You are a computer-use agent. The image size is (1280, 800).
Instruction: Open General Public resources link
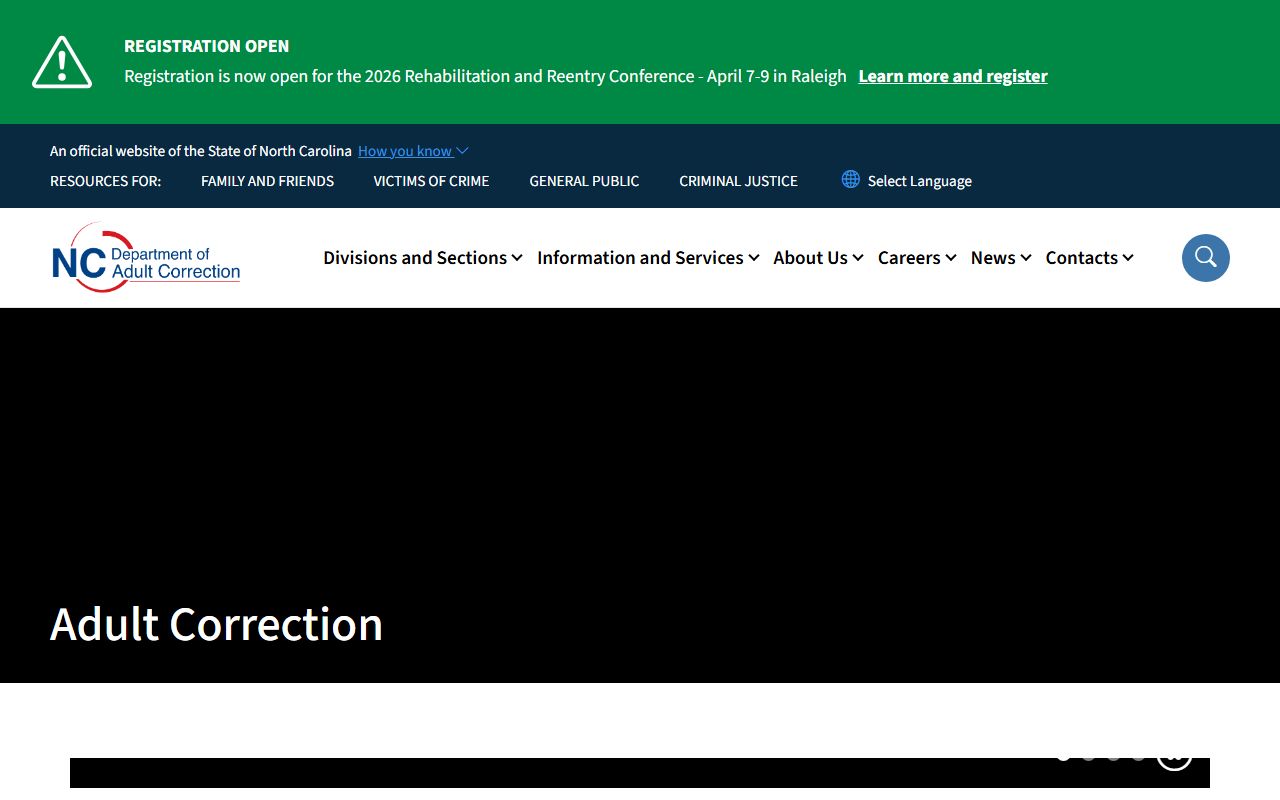click(x=584, y=181)
